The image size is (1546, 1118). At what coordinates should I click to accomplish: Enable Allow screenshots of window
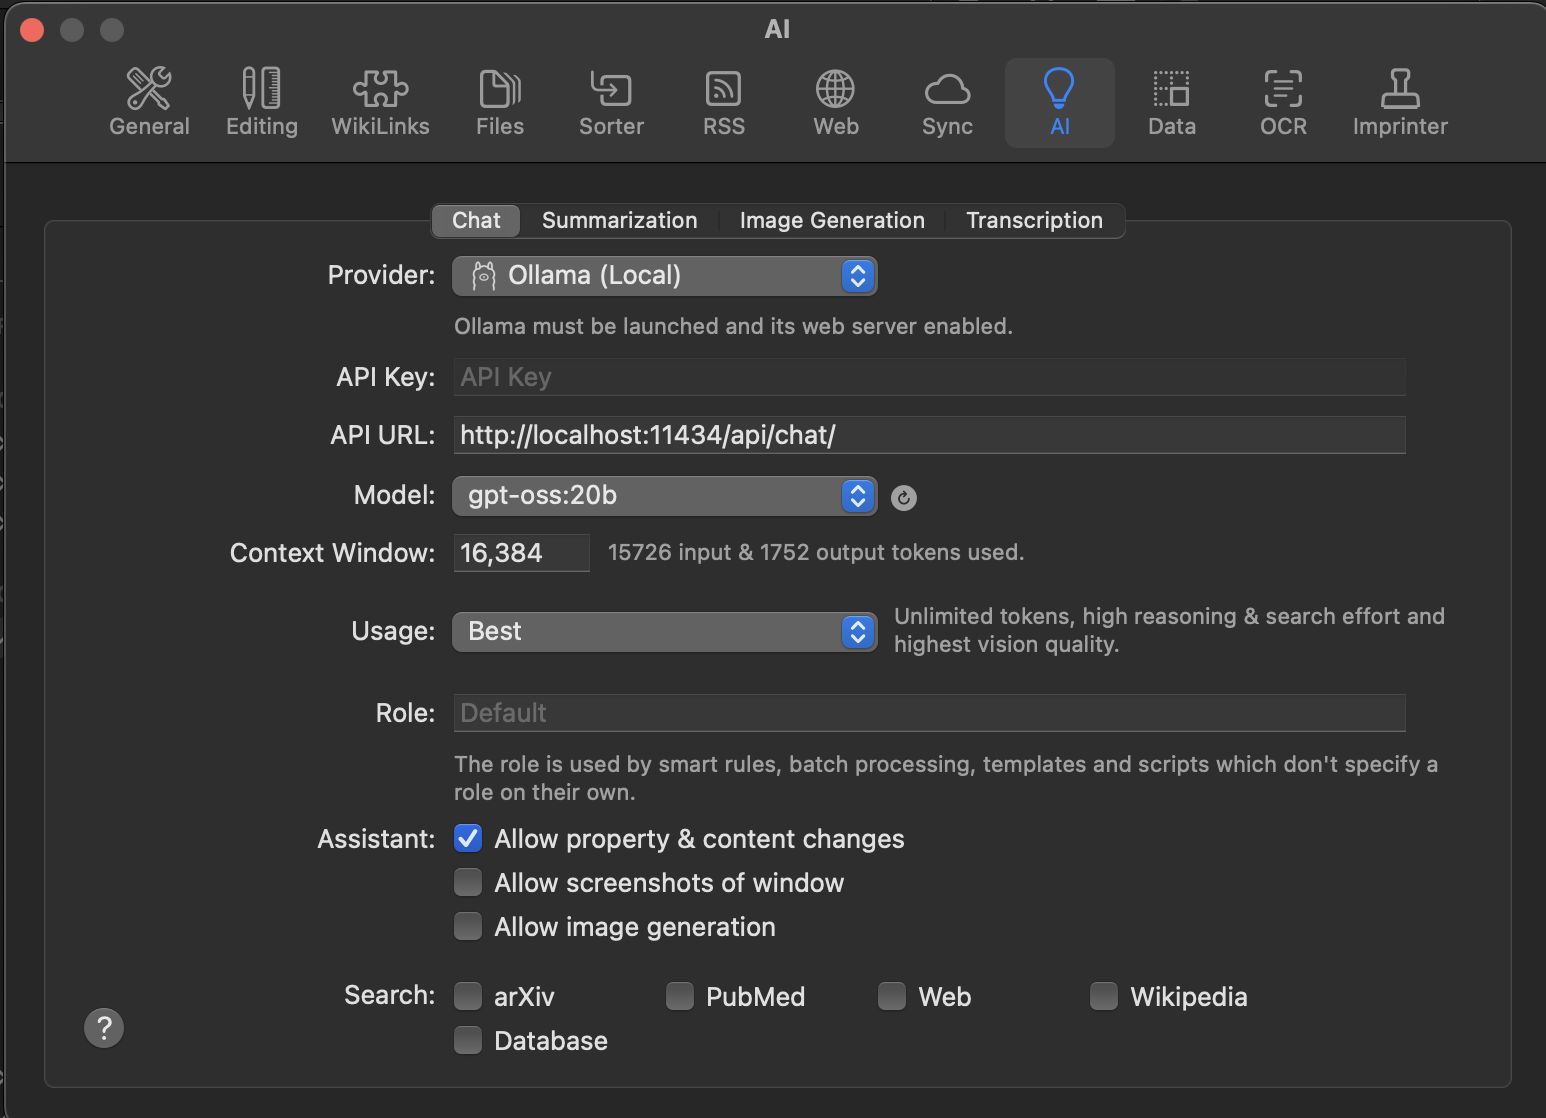(x=468, y=882)
